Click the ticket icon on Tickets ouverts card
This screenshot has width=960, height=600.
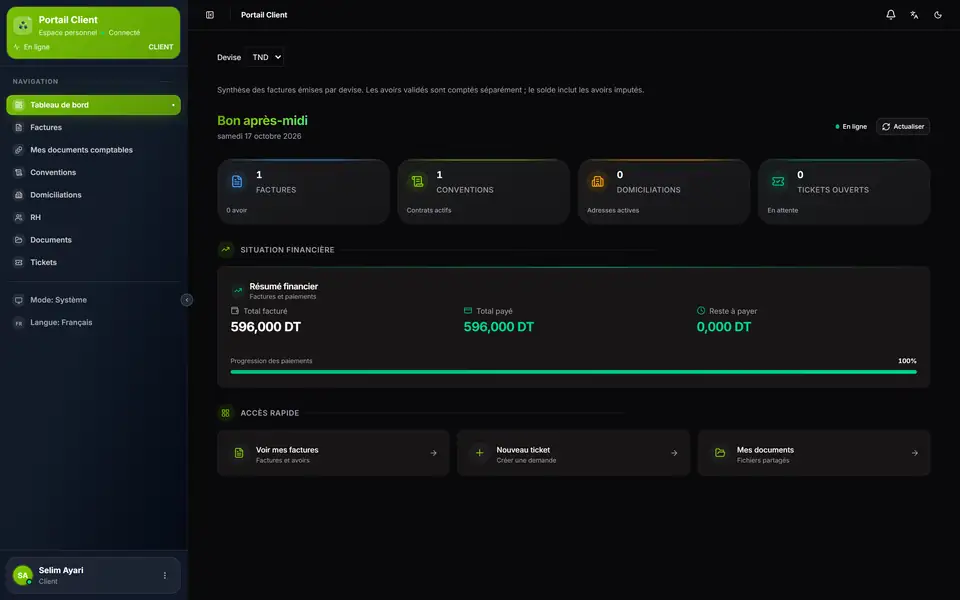coord(778,181)
